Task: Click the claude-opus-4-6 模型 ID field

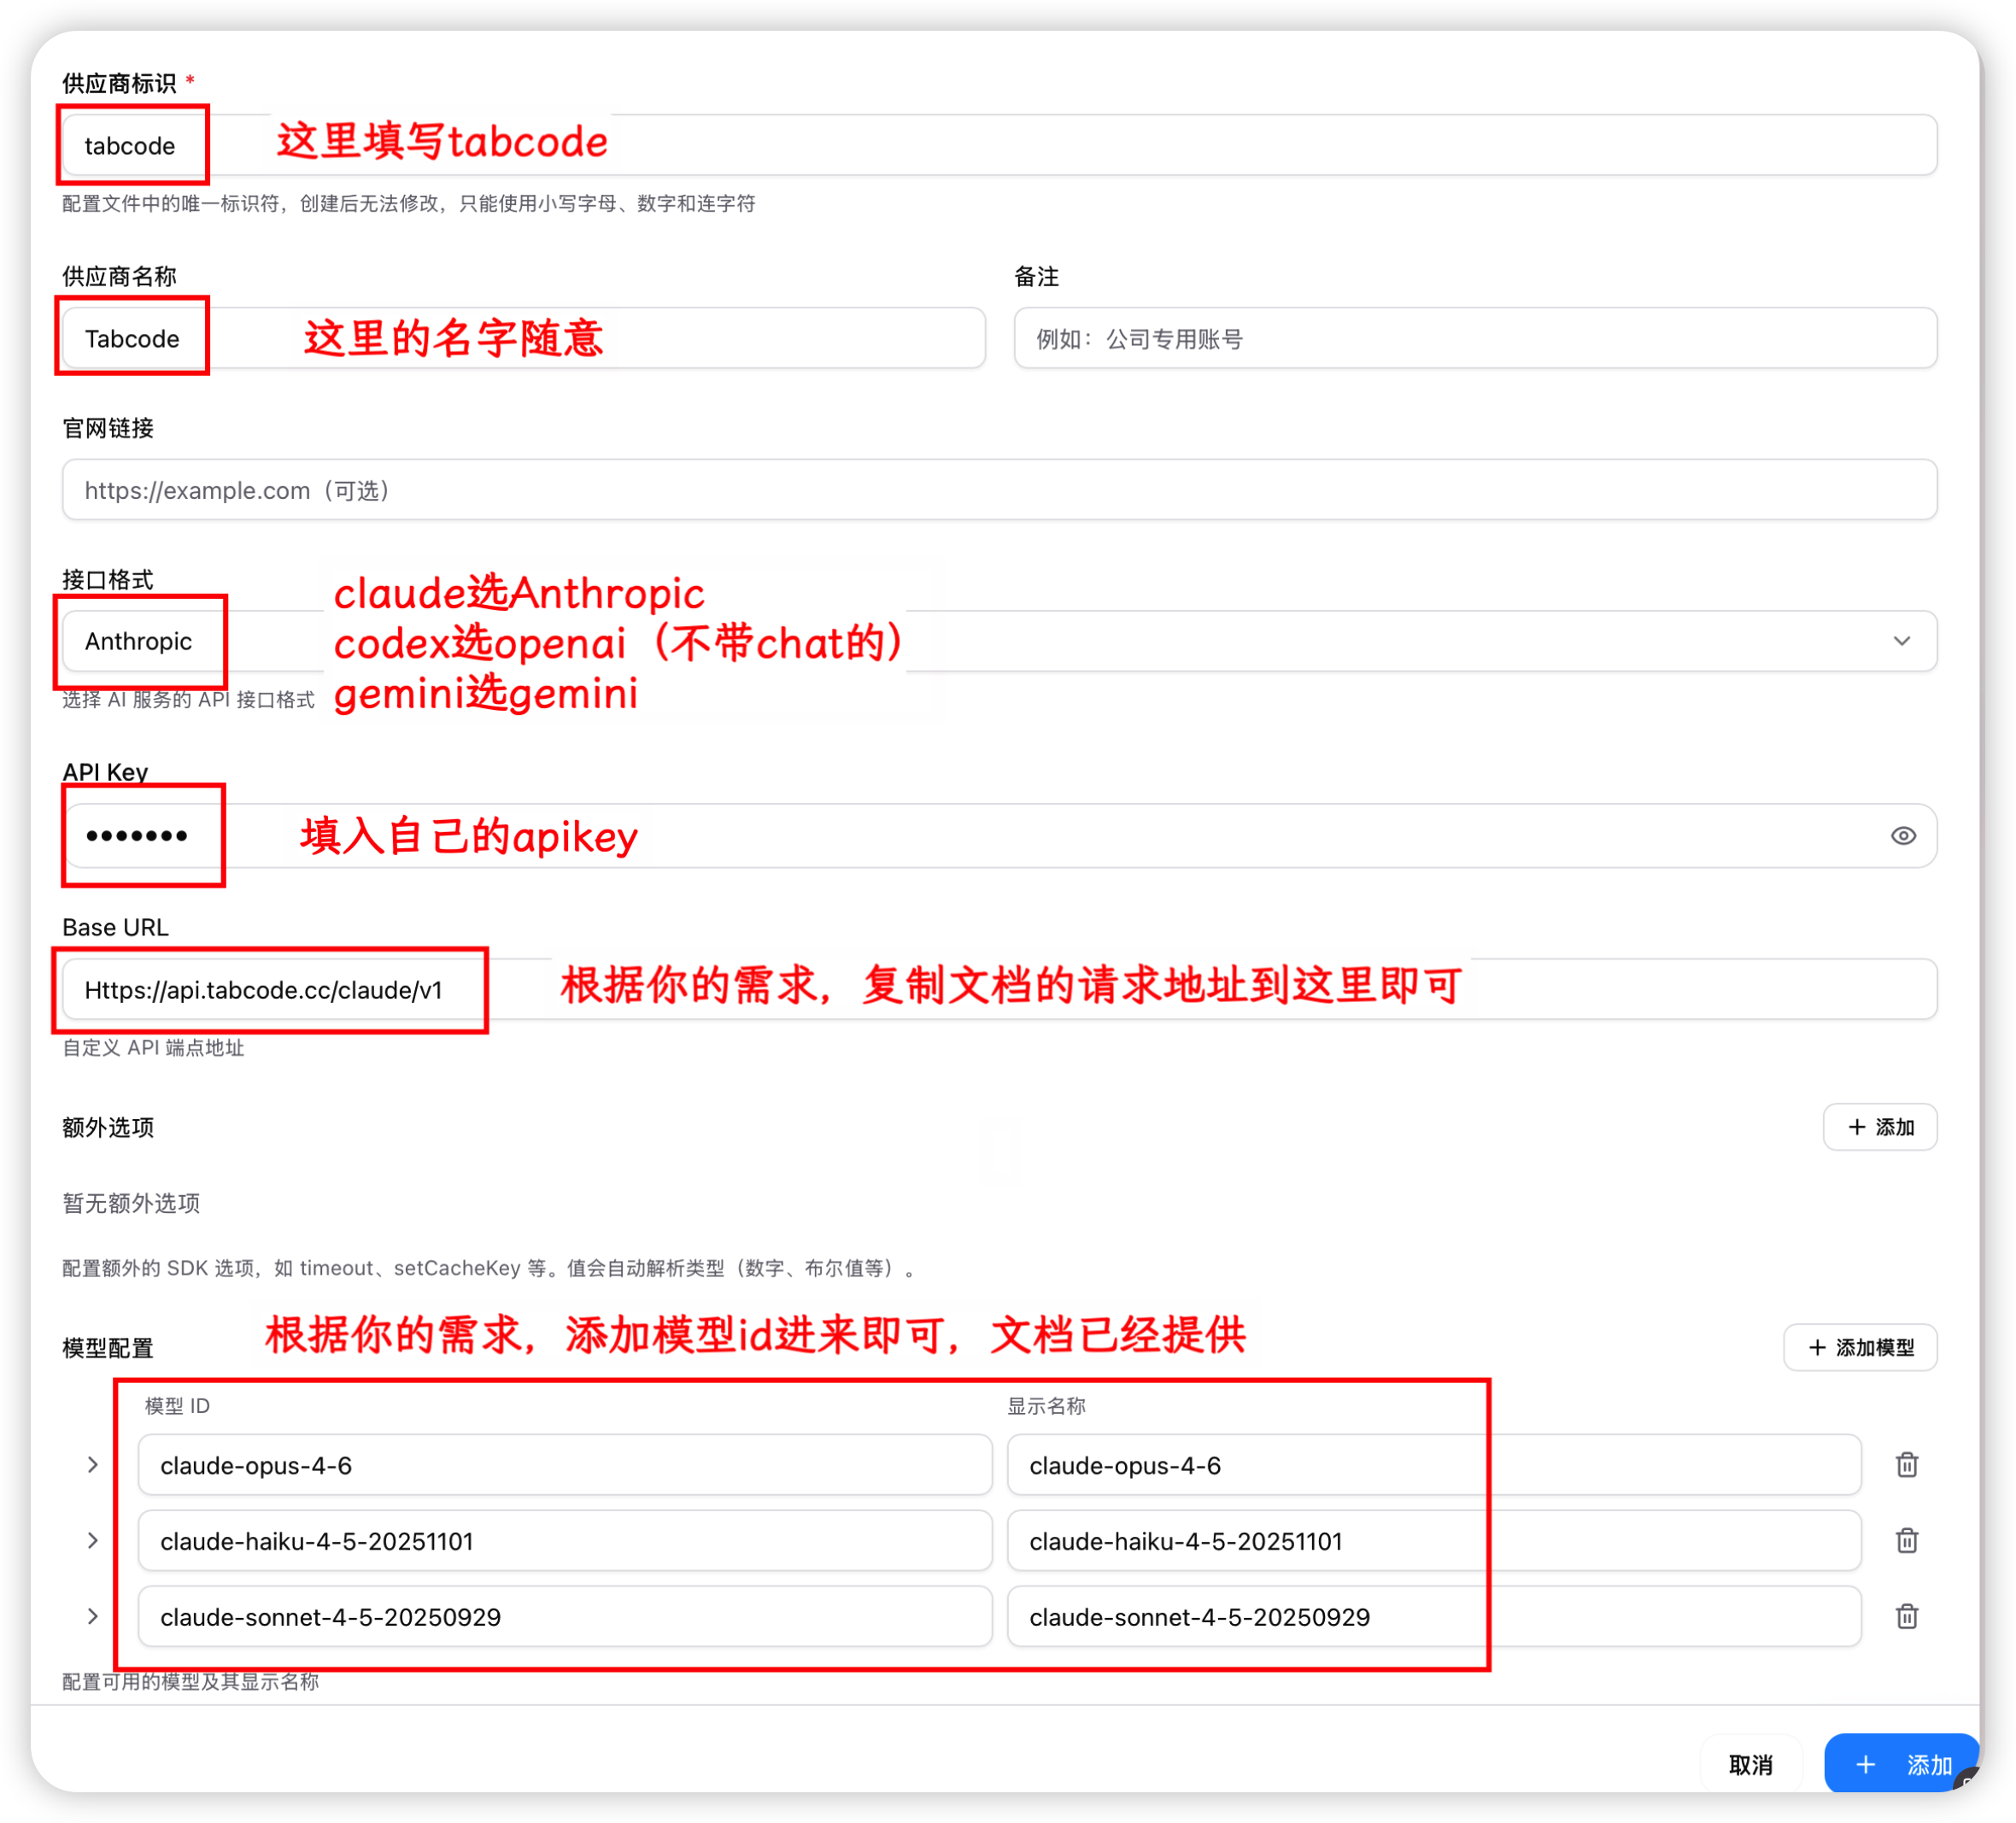Action: tap(563, 1464)
